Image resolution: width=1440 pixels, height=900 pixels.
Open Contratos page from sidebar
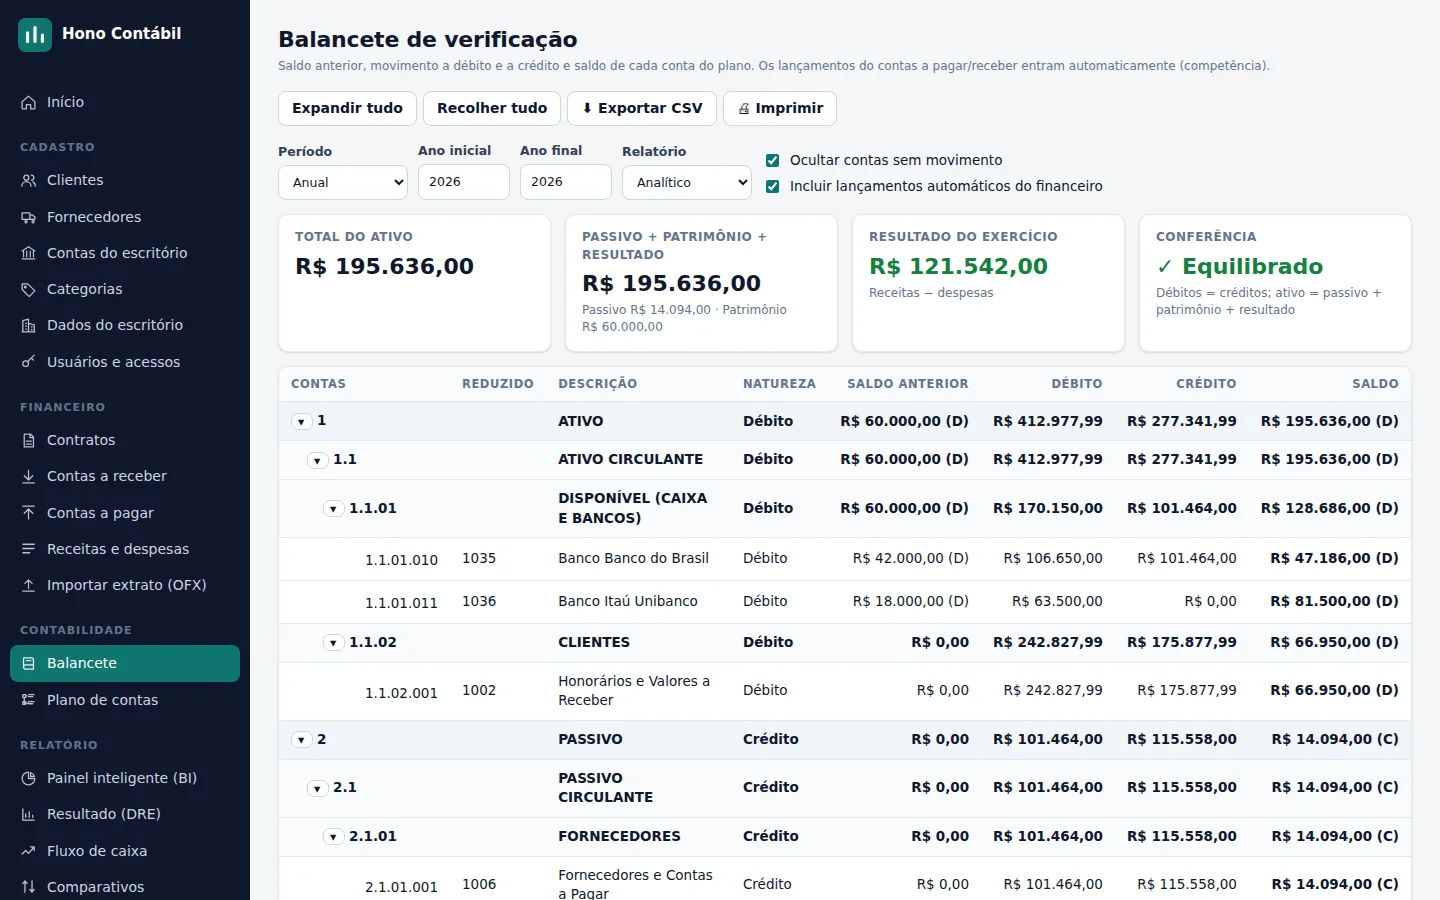pyautogui.click(x=125, y=440)
